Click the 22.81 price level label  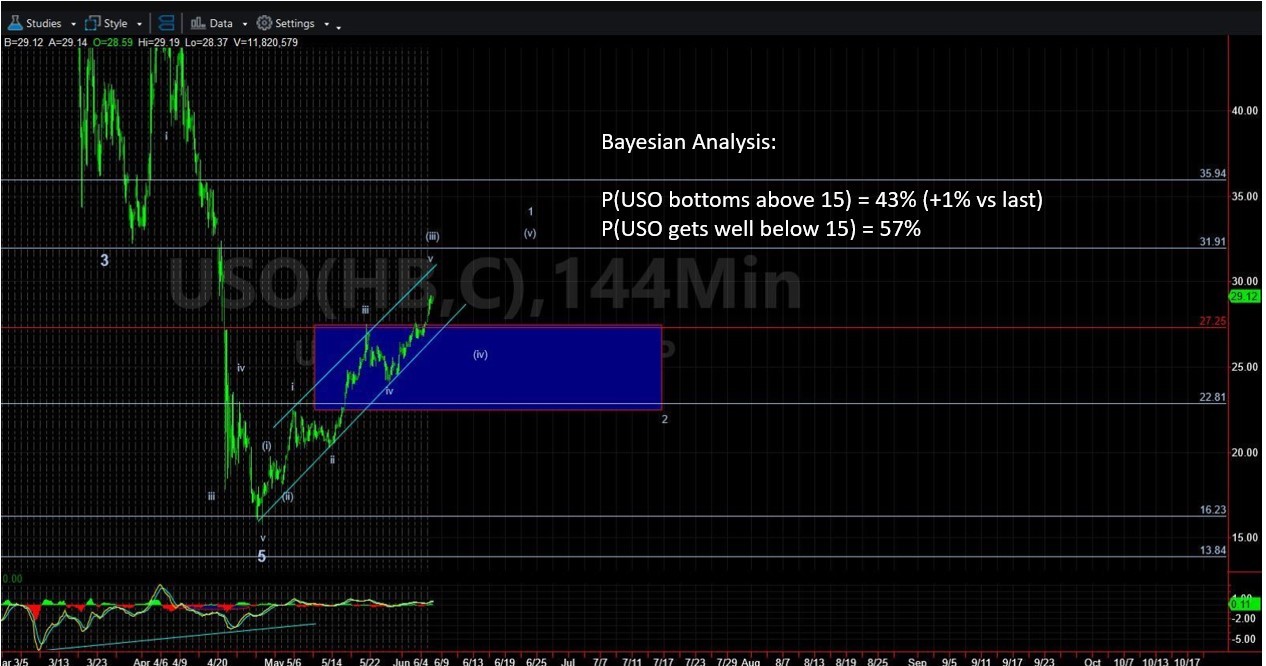tap(1212, 396)
